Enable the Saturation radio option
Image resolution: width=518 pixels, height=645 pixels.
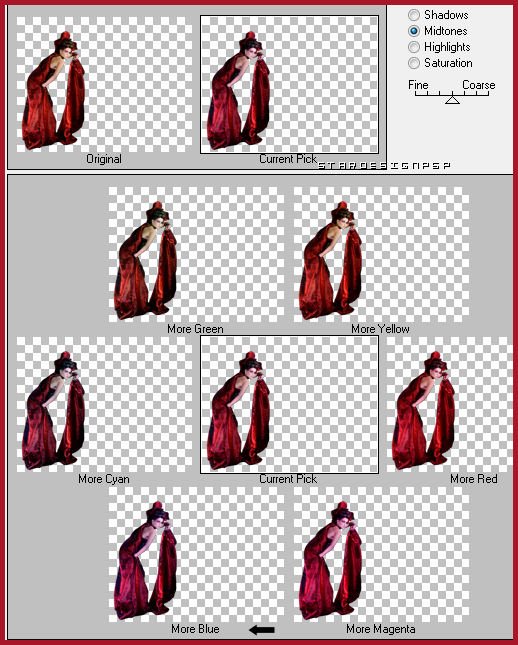414,63
